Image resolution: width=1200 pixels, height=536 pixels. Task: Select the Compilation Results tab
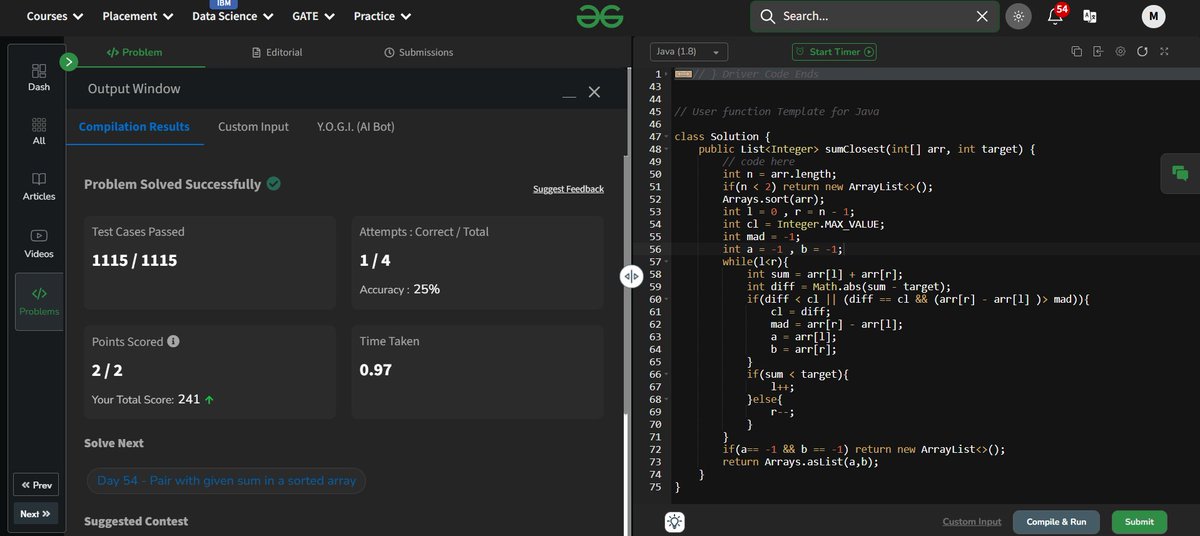pos(134,127)
